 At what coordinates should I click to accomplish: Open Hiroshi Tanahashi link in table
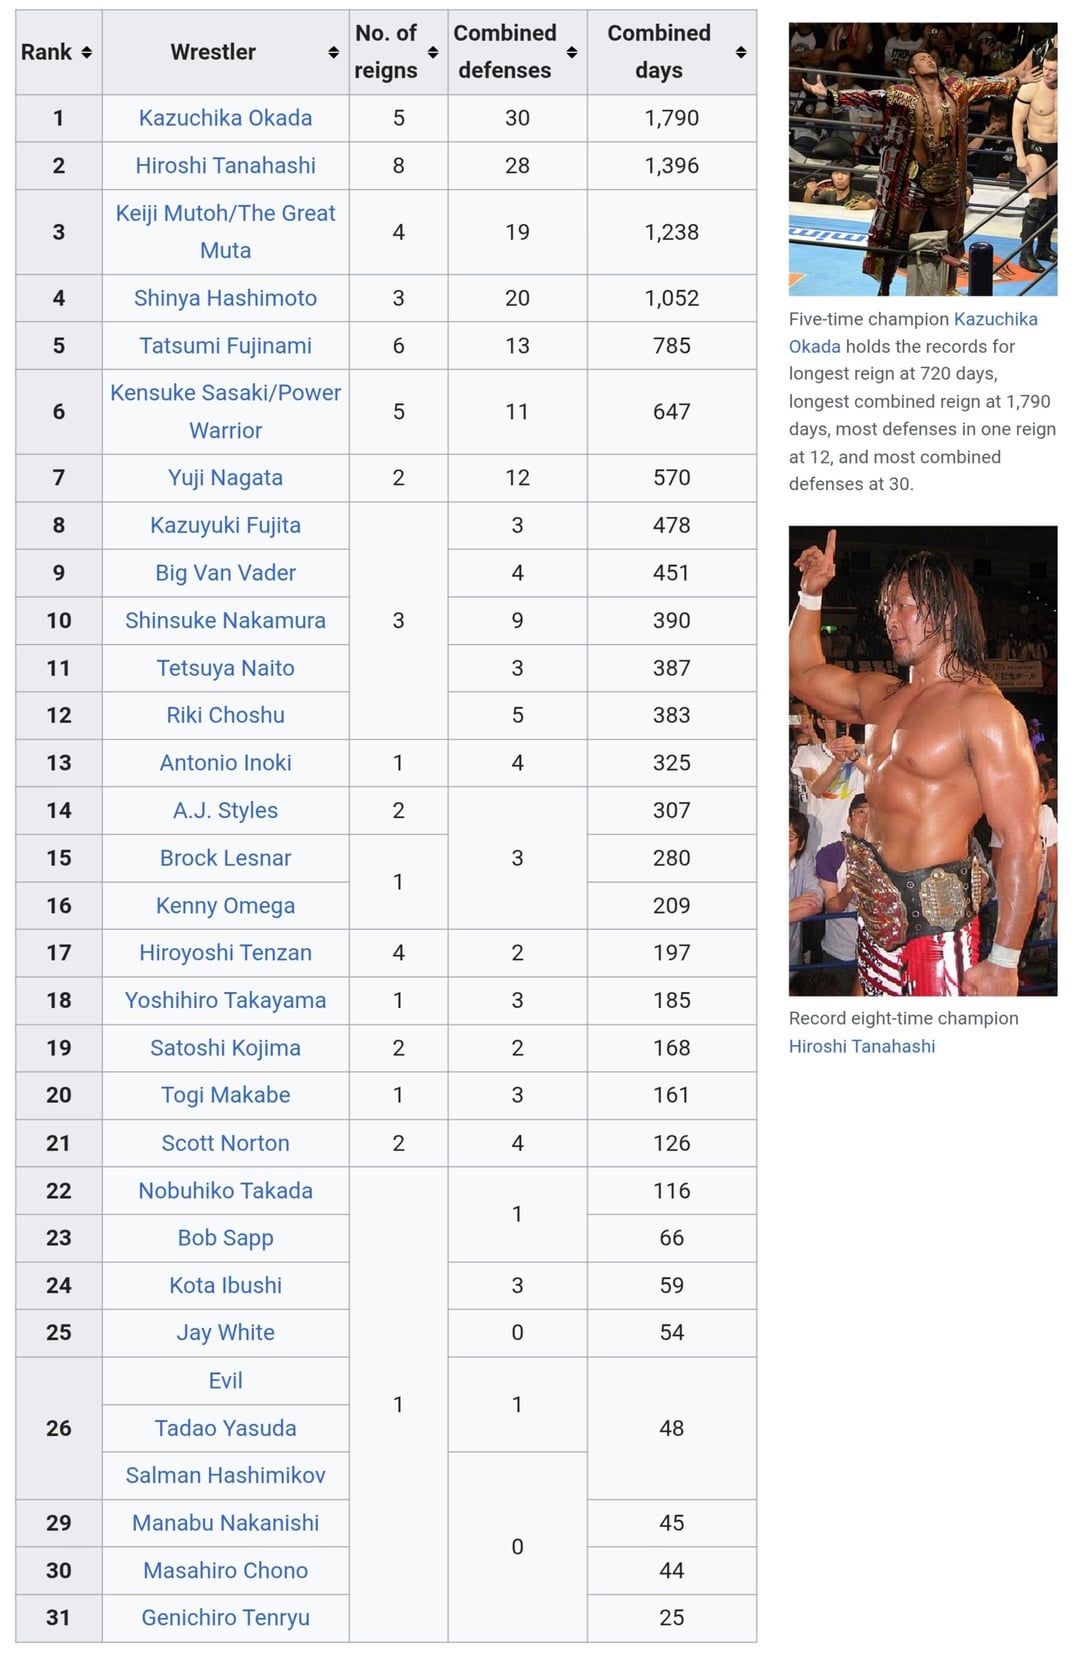pyautogui.click(x=225, y=166)
